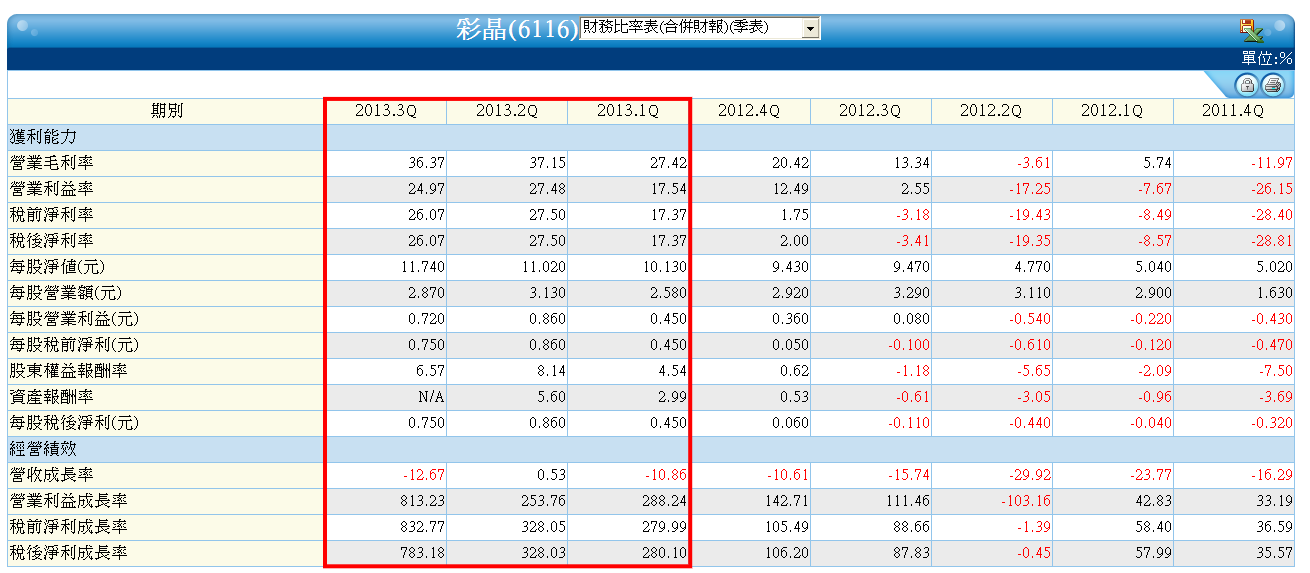Select the N/A cell in 資產報酬率 row
Image resolution: width=1310 pixels, height=573 pixels.
432,397
